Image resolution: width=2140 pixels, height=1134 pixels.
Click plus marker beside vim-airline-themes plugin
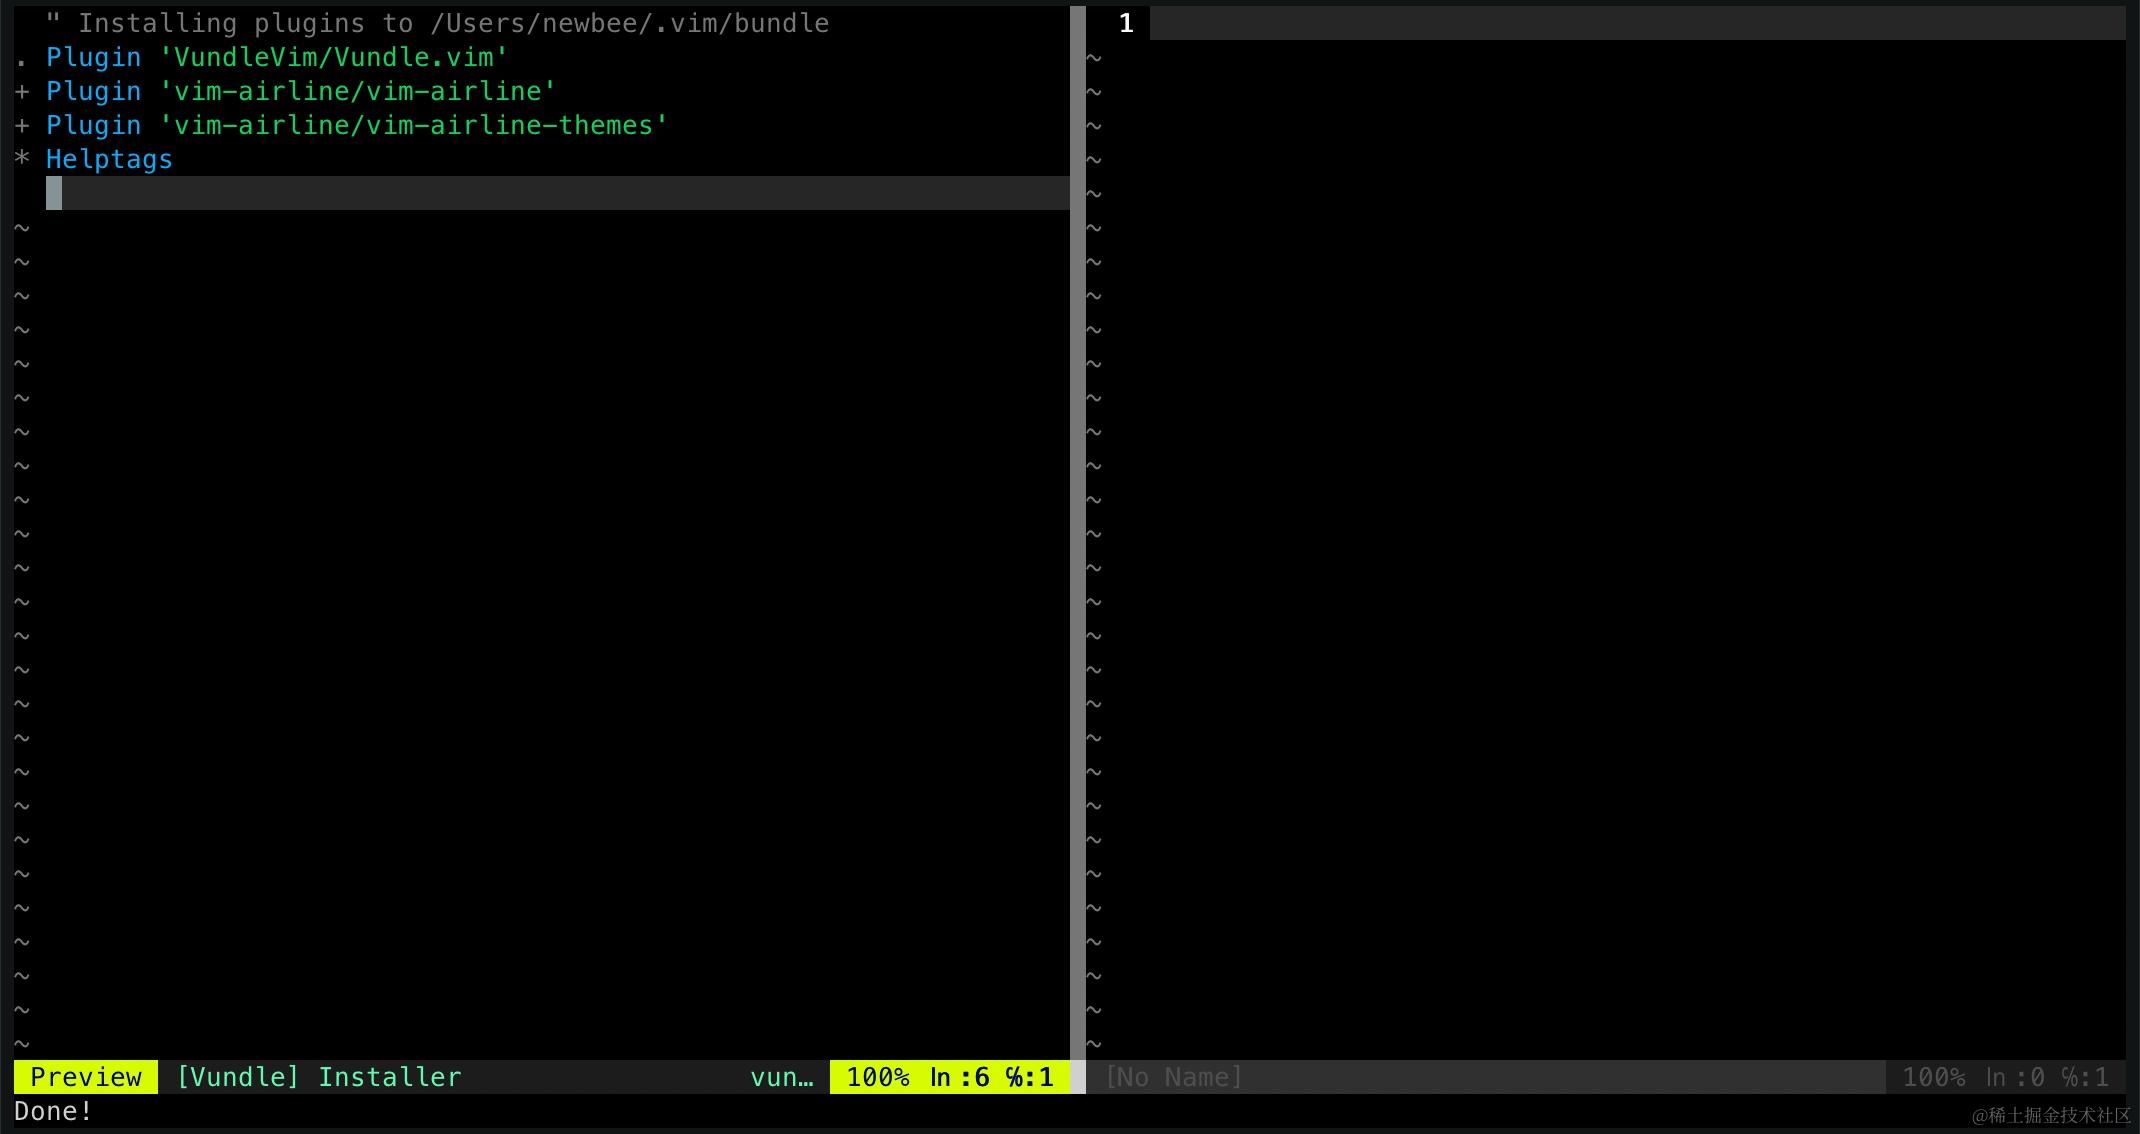click(22, 125)
